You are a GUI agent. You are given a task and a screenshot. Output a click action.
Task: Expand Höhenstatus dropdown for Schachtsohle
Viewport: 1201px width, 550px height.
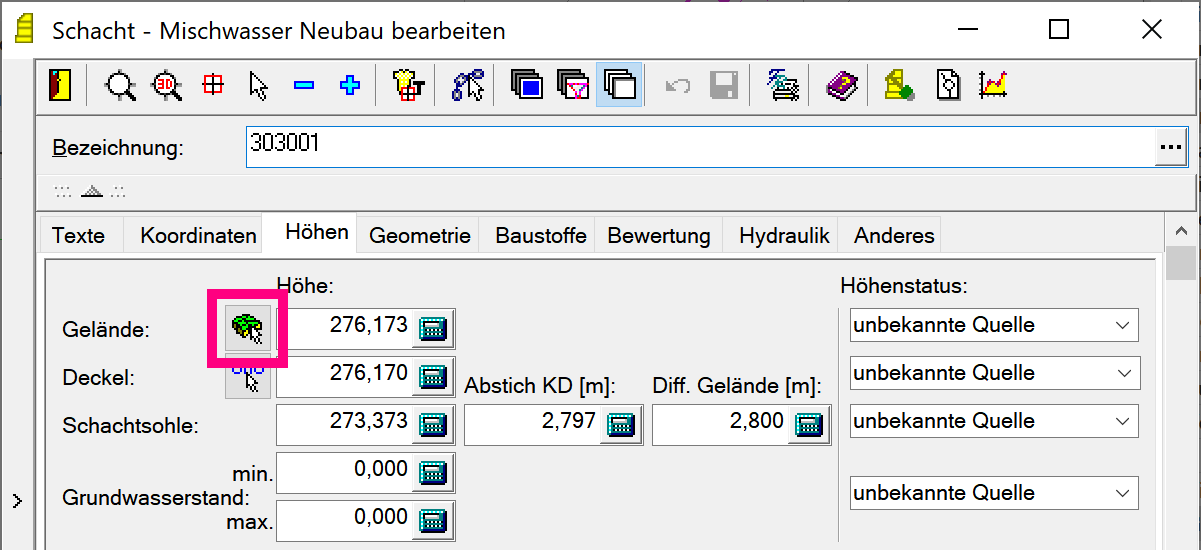(993, 421)
